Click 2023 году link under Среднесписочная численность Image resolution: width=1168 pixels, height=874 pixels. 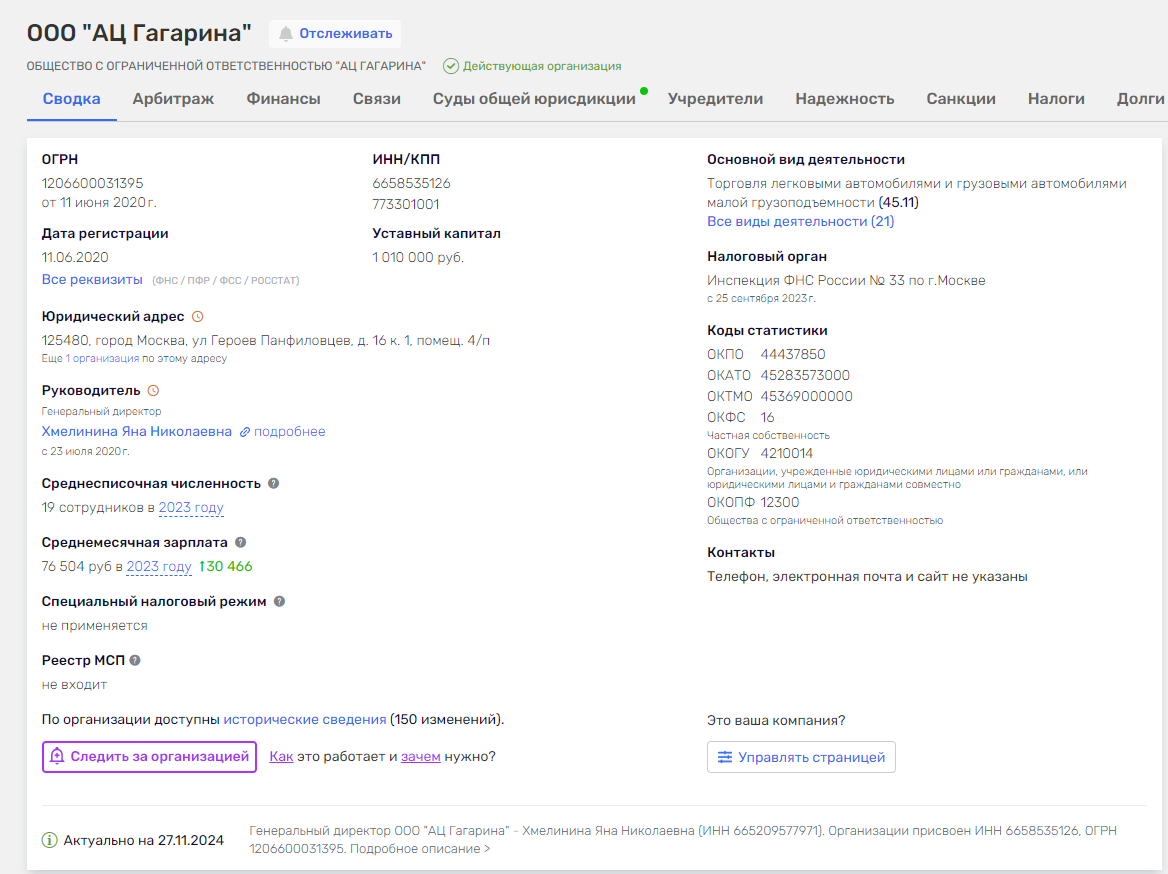click(x=191, y=507)
